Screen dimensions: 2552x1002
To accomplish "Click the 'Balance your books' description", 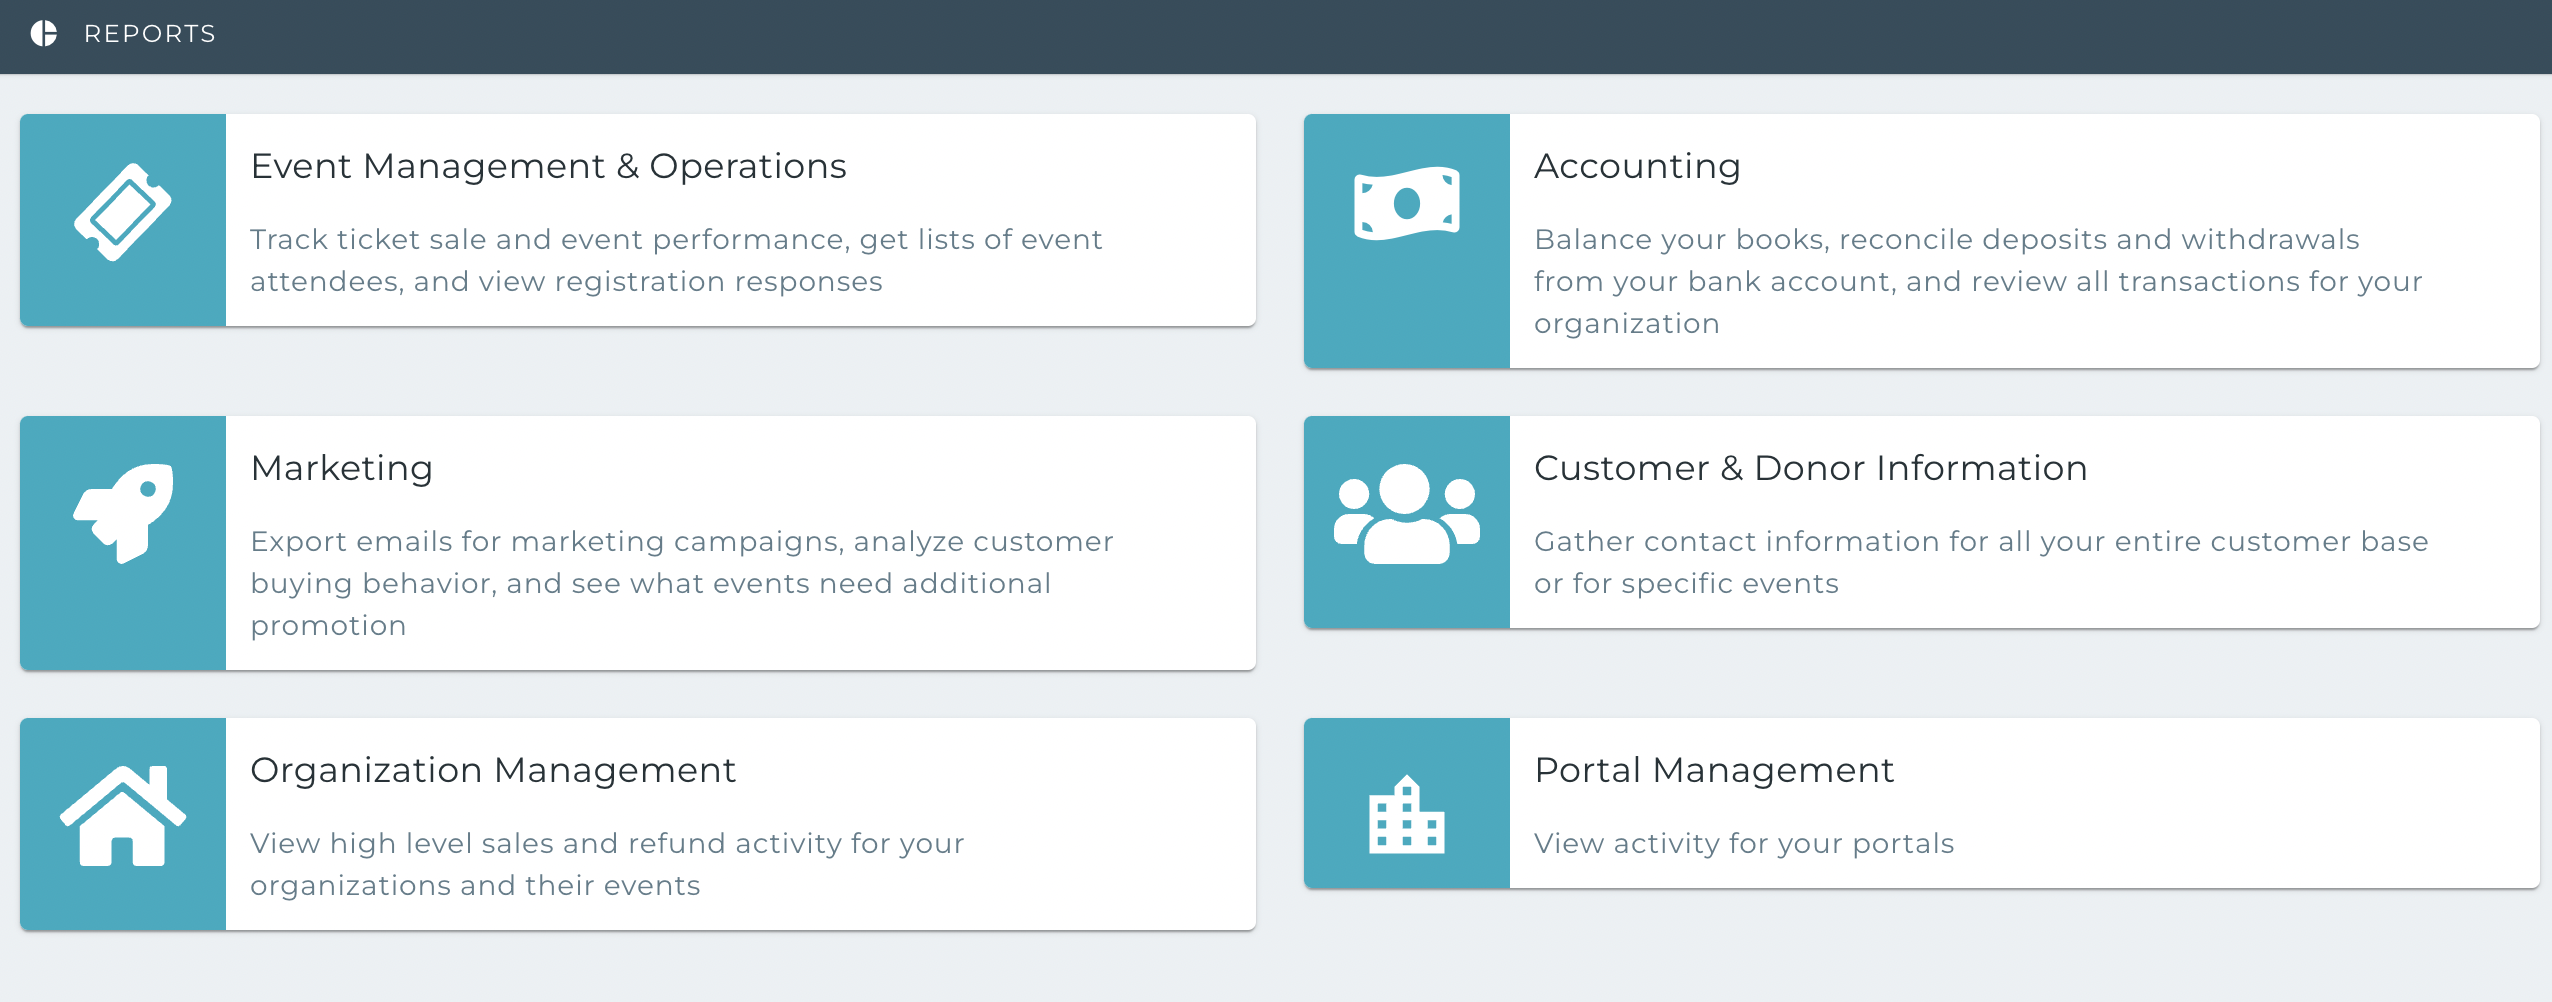I will [1978, 281].
